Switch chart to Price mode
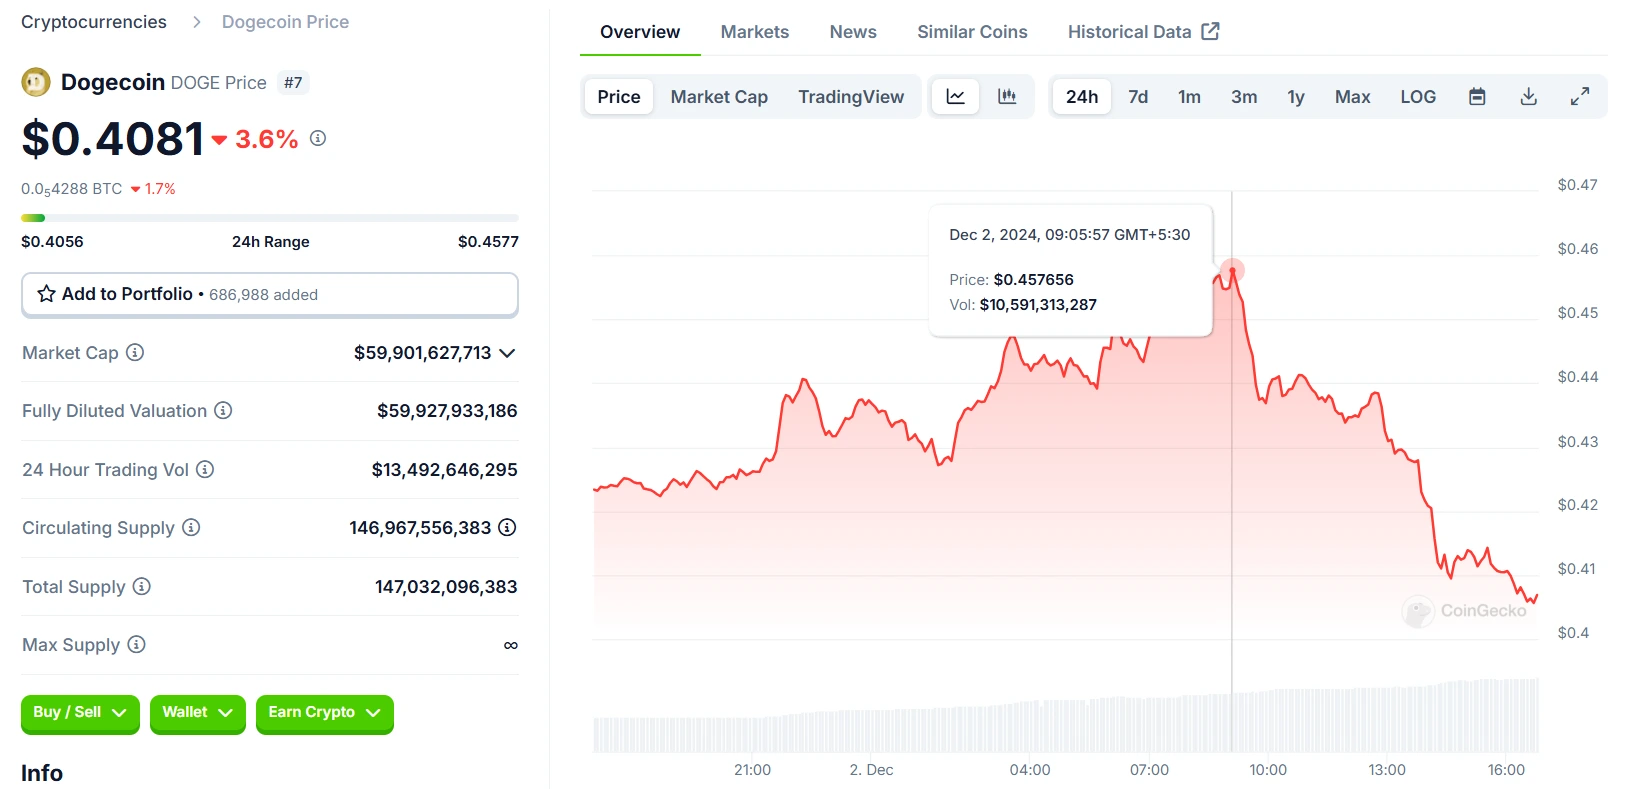This screenshot has width=1649, height=789. point(619,97)
